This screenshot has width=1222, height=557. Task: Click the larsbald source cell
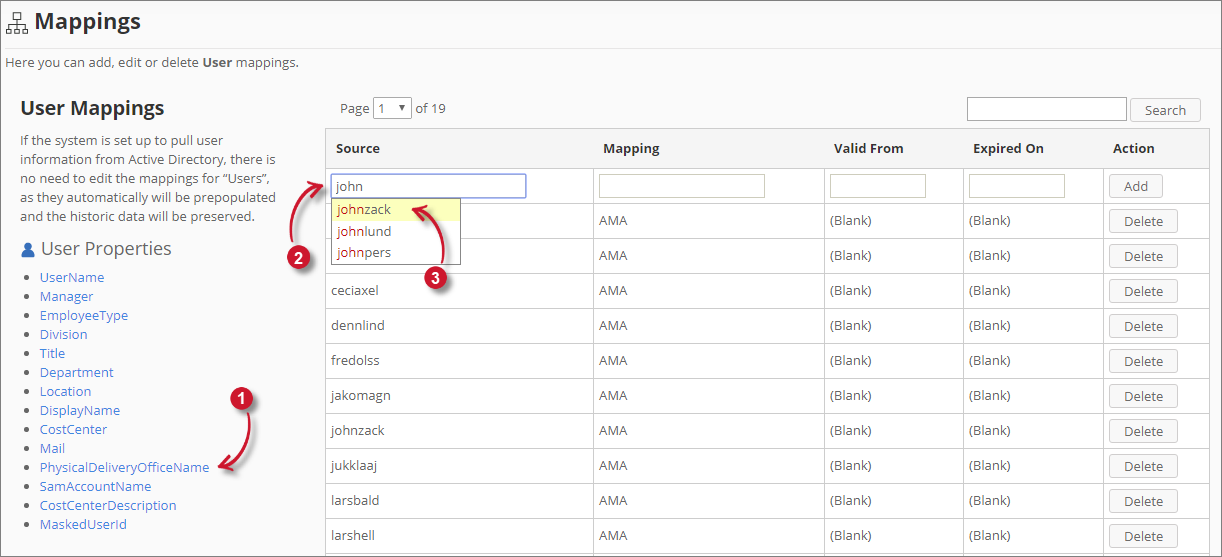(460, 501)
